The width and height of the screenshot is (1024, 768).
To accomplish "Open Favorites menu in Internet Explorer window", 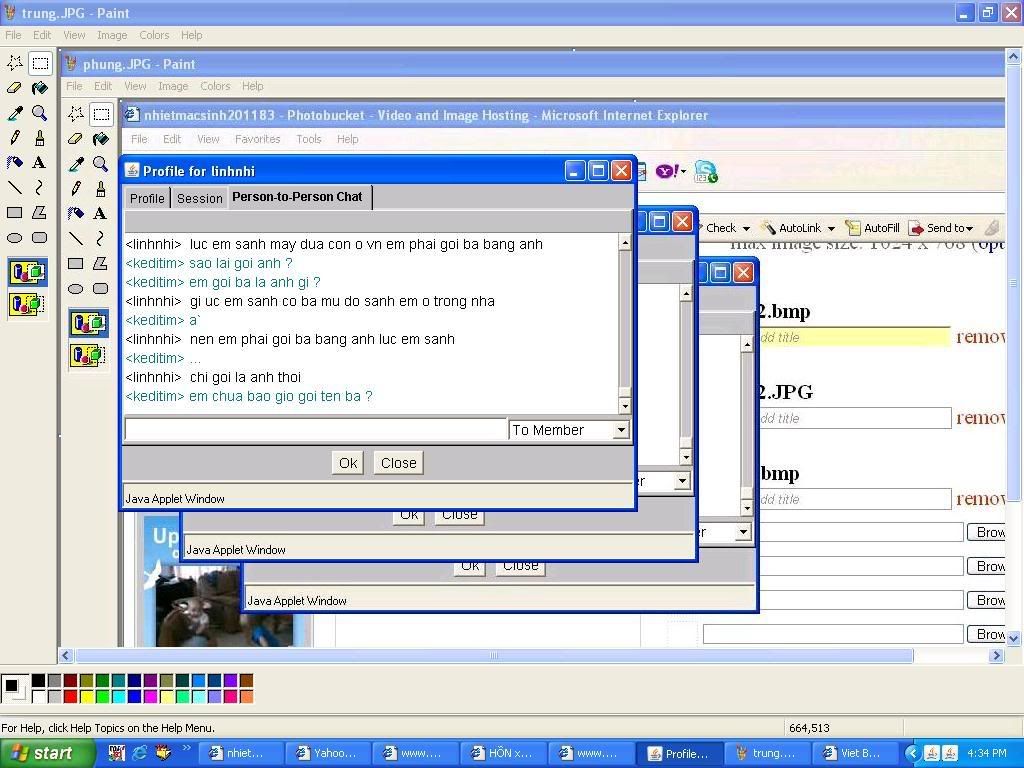I will tap(257, 139).
